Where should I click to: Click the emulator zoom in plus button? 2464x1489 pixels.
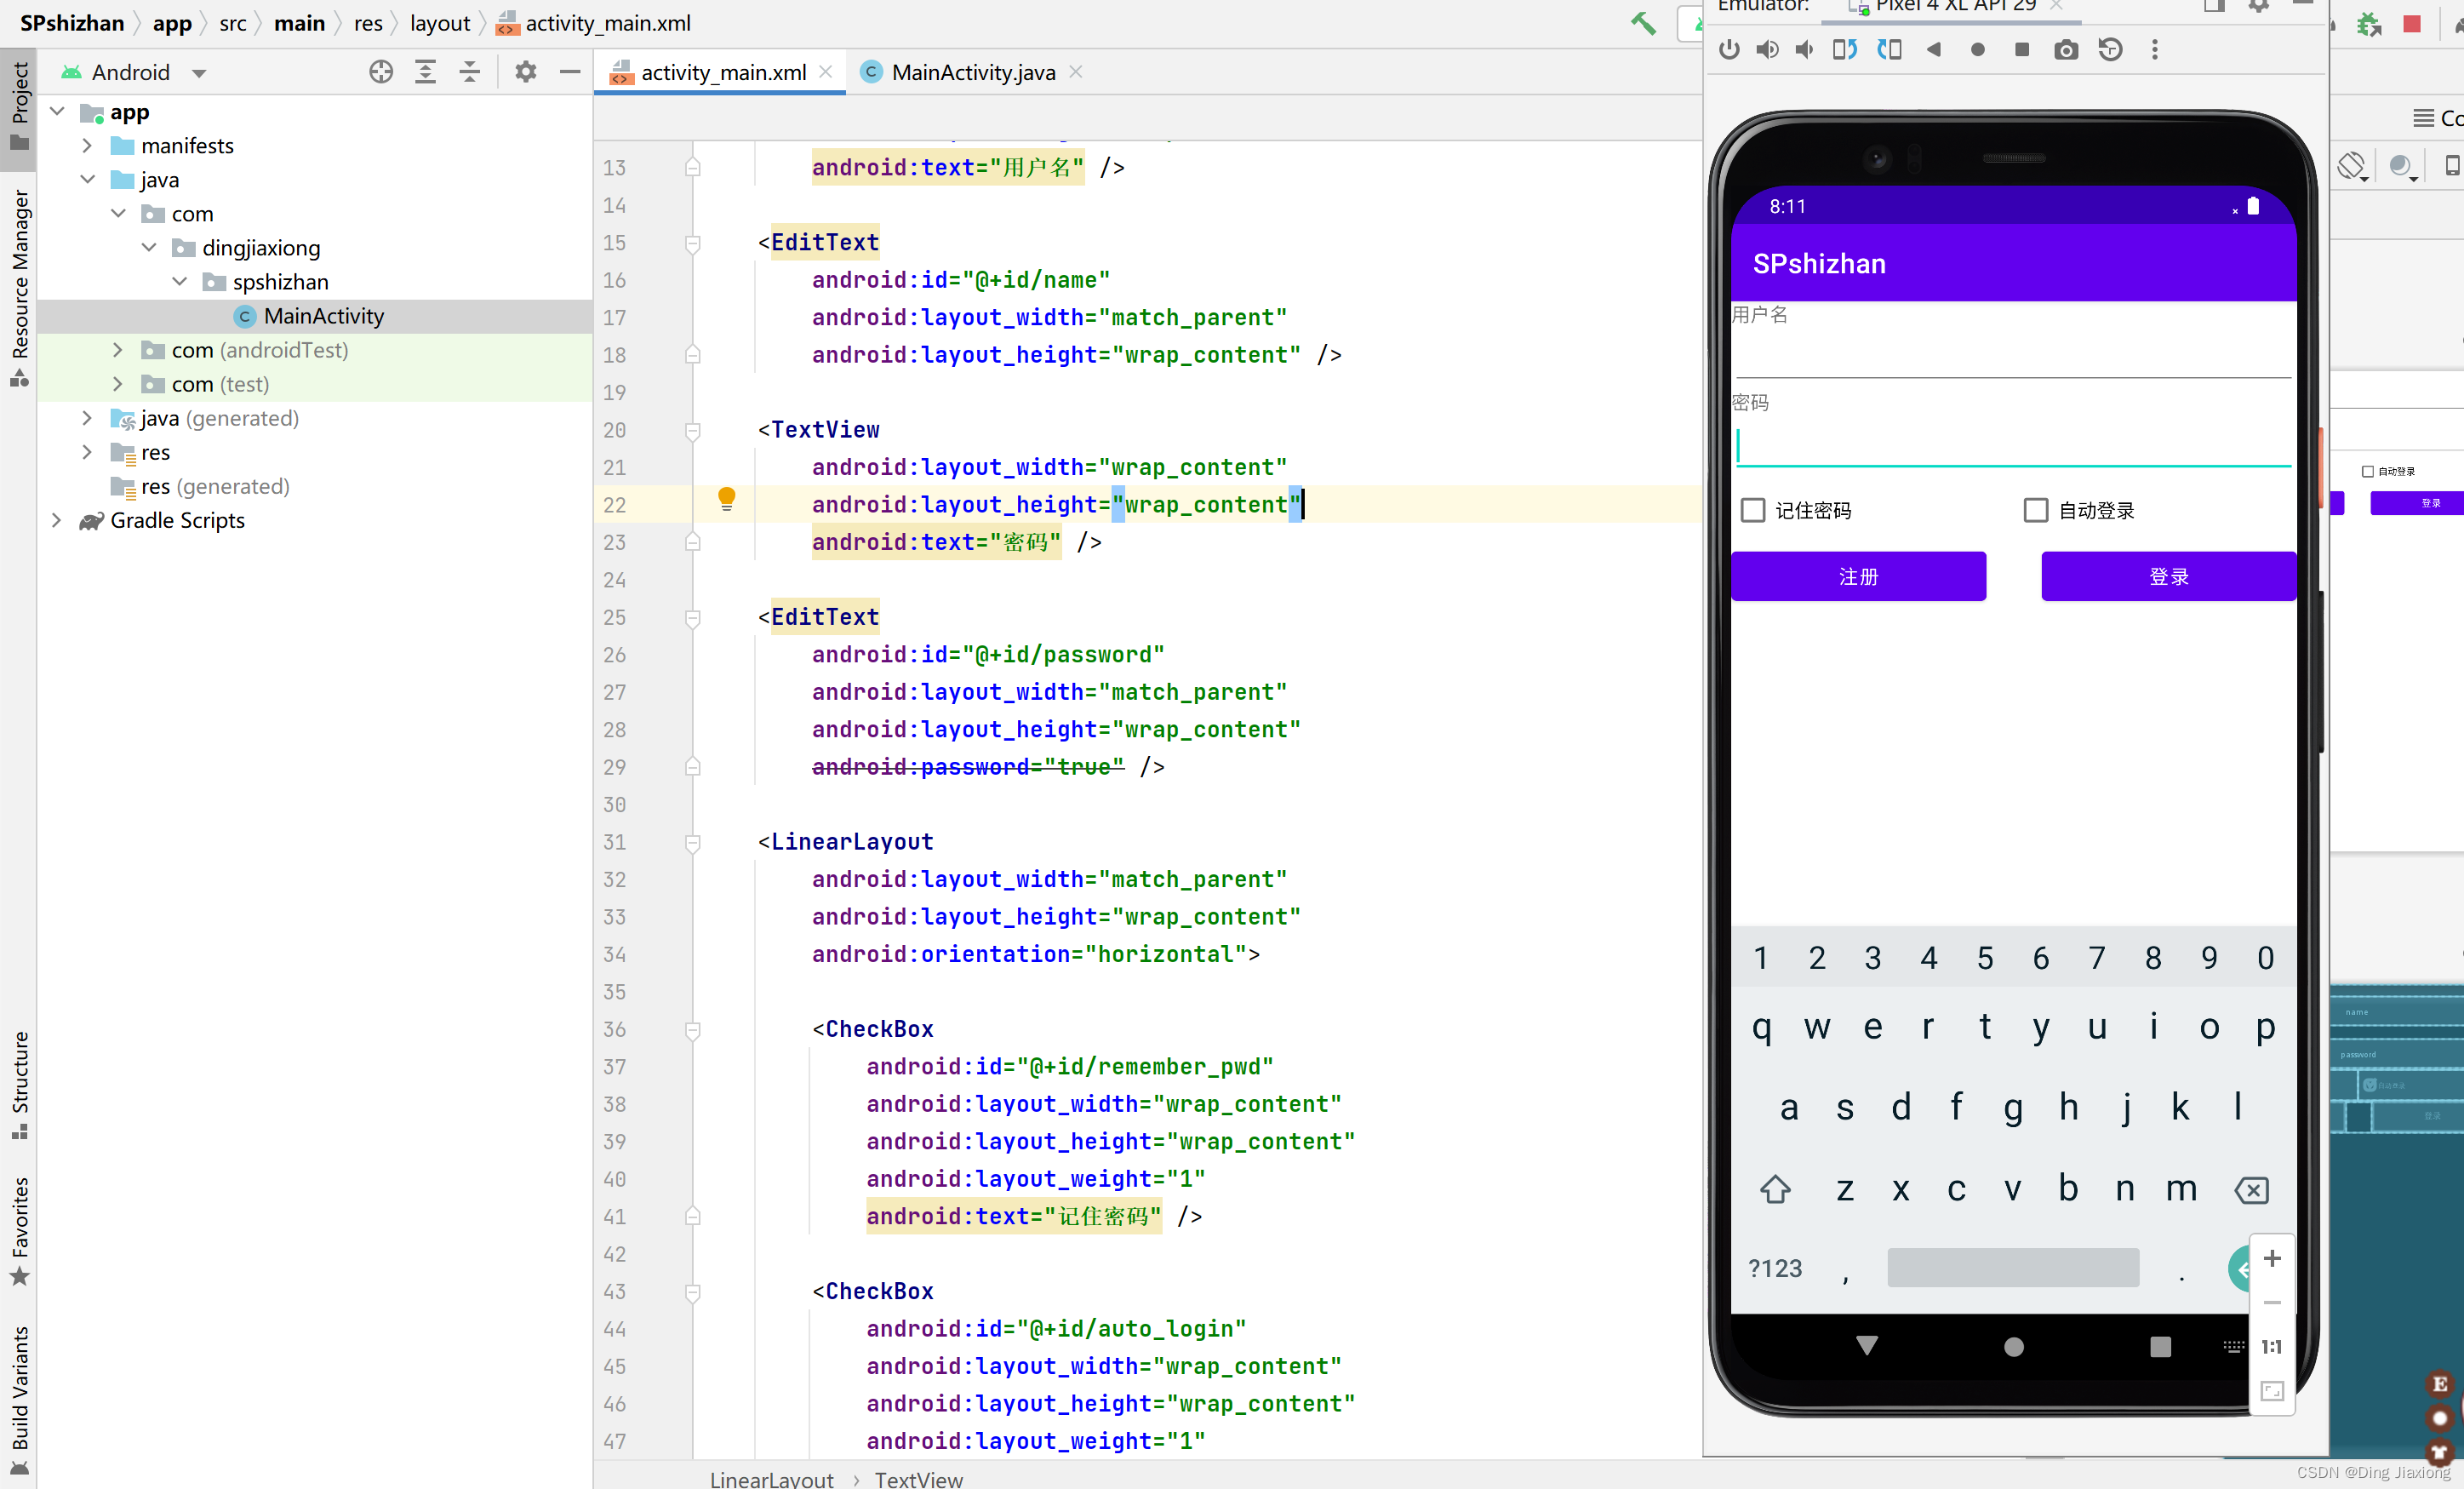coord(2272,1258)
